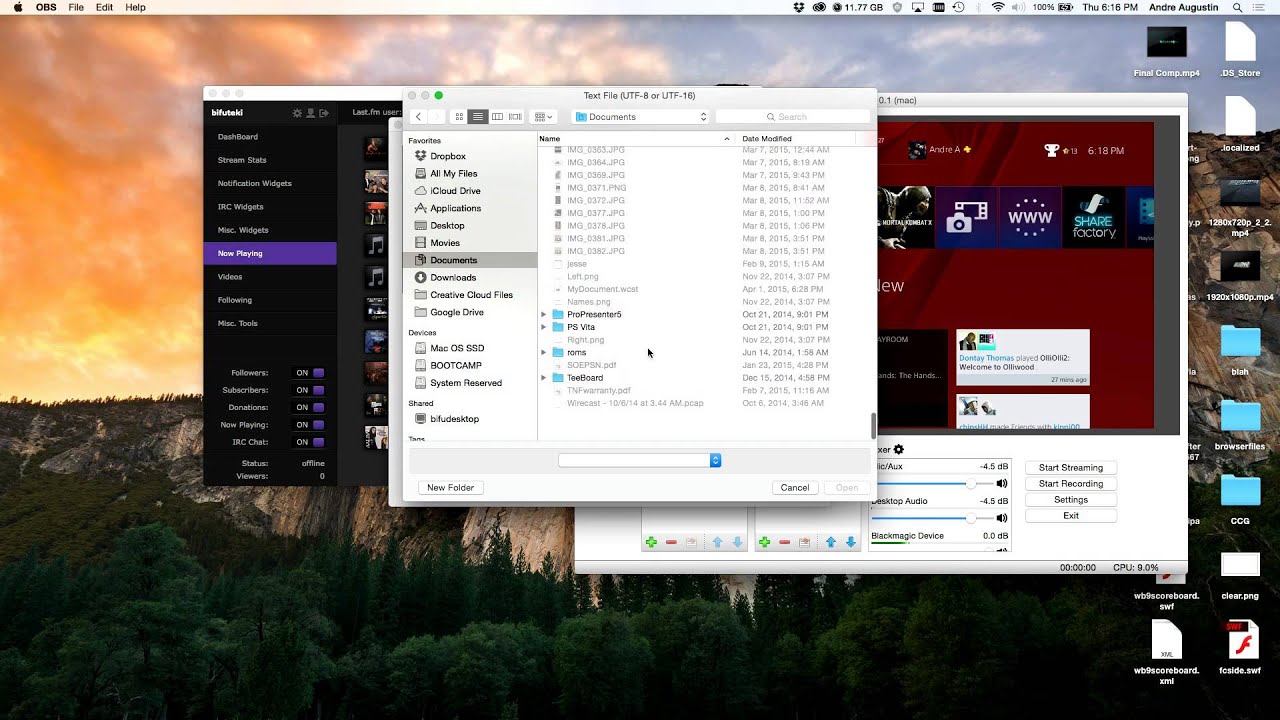Remove source with the Sources minus icon

click(x=784, y=542)
